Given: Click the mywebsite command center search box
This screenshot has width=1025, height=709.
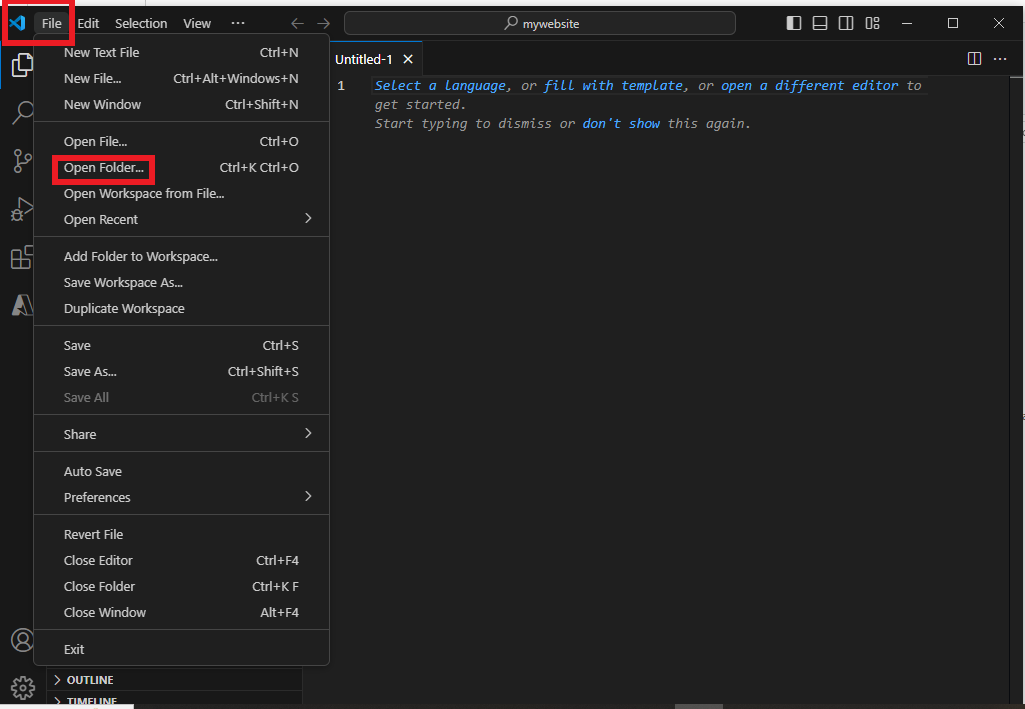Looking at the screenshot, I should 540,23.
